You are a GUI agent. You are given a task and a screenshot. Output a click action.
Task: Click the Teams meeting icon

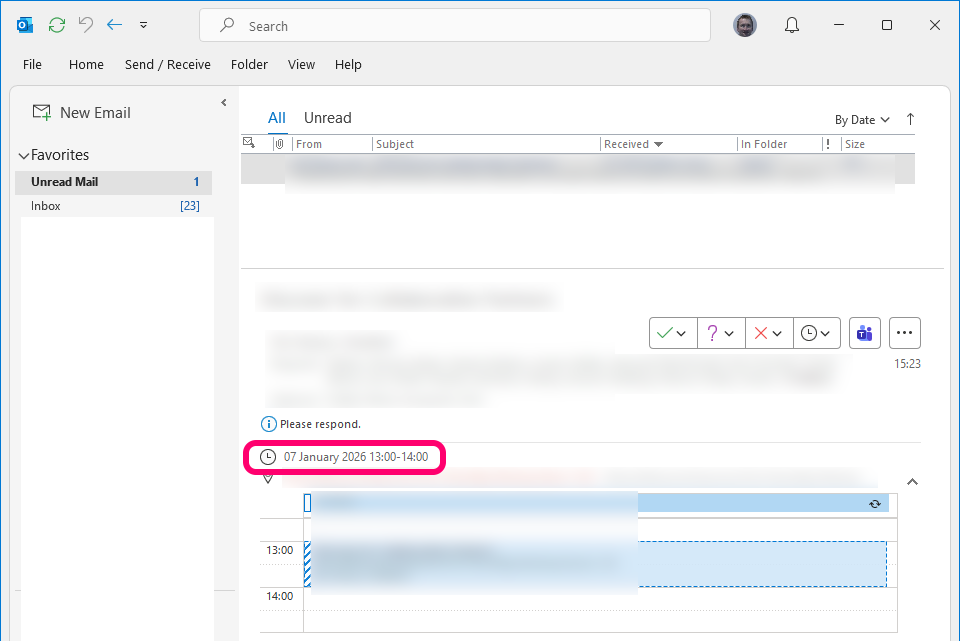click(x=864, y=333)
